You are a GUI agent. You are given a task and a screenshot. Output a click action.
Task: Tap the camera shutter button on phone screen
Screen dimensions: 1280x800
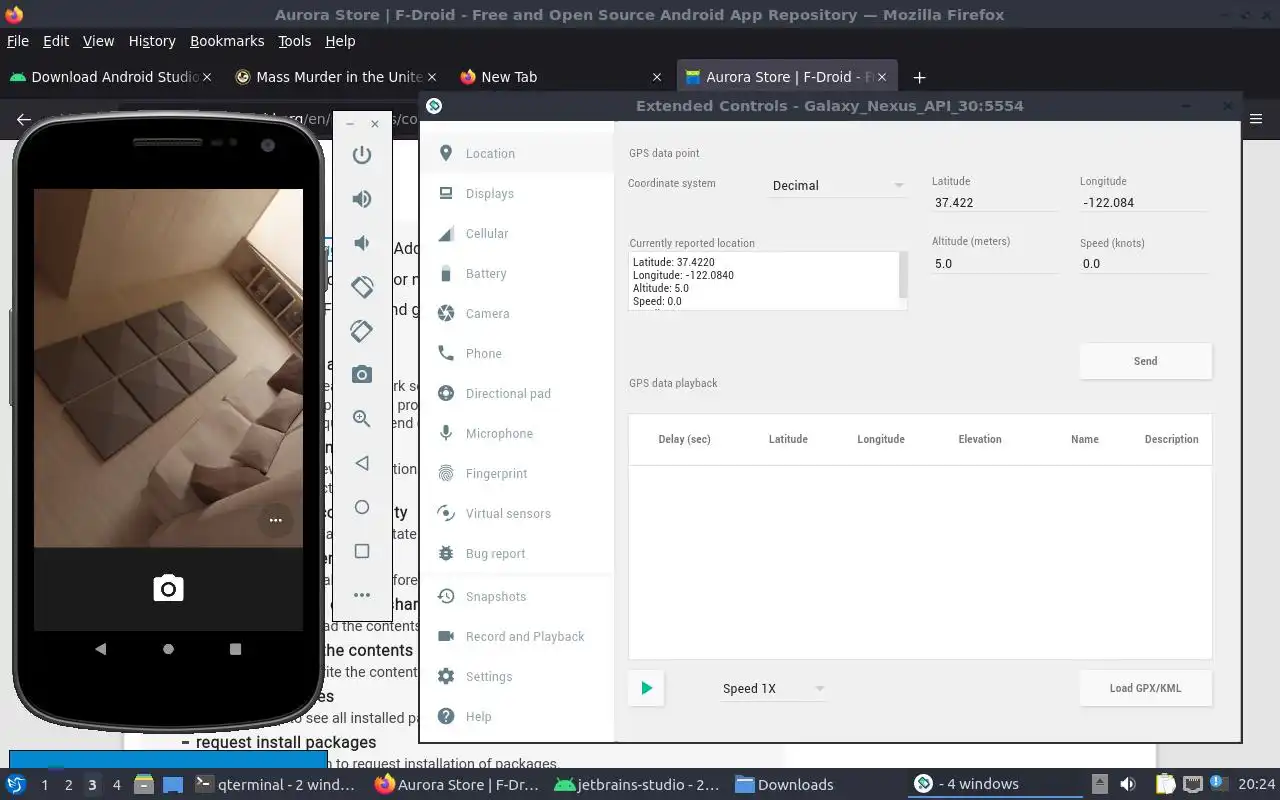168,588
